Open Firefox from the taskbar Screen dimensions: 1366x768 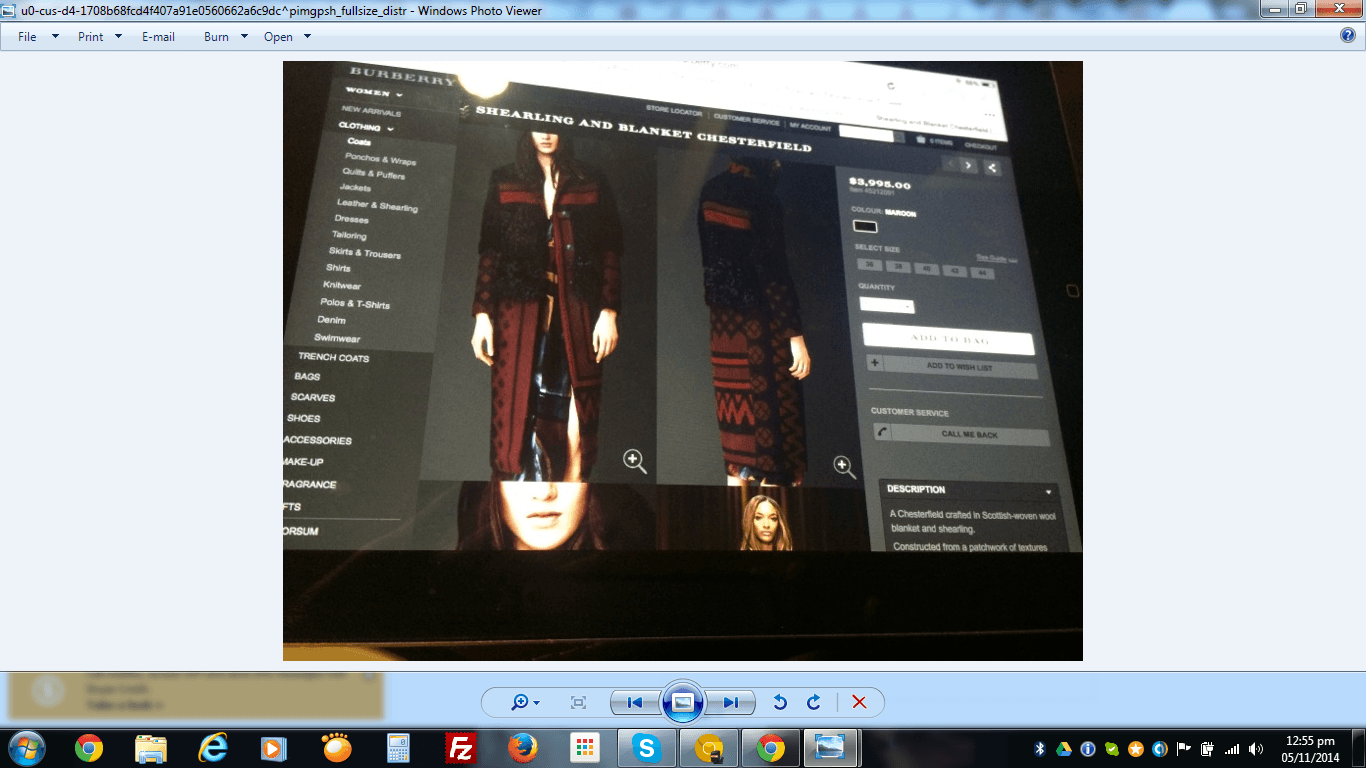(523, 748)
